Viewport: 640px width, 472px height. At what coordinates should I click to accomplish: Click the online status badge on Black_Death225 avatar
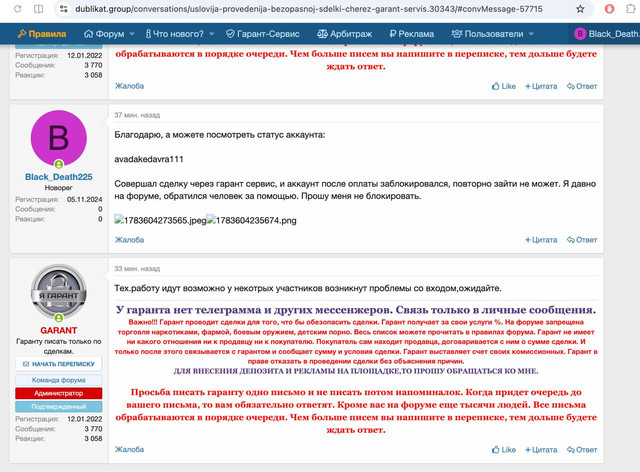tap(59, 165)
